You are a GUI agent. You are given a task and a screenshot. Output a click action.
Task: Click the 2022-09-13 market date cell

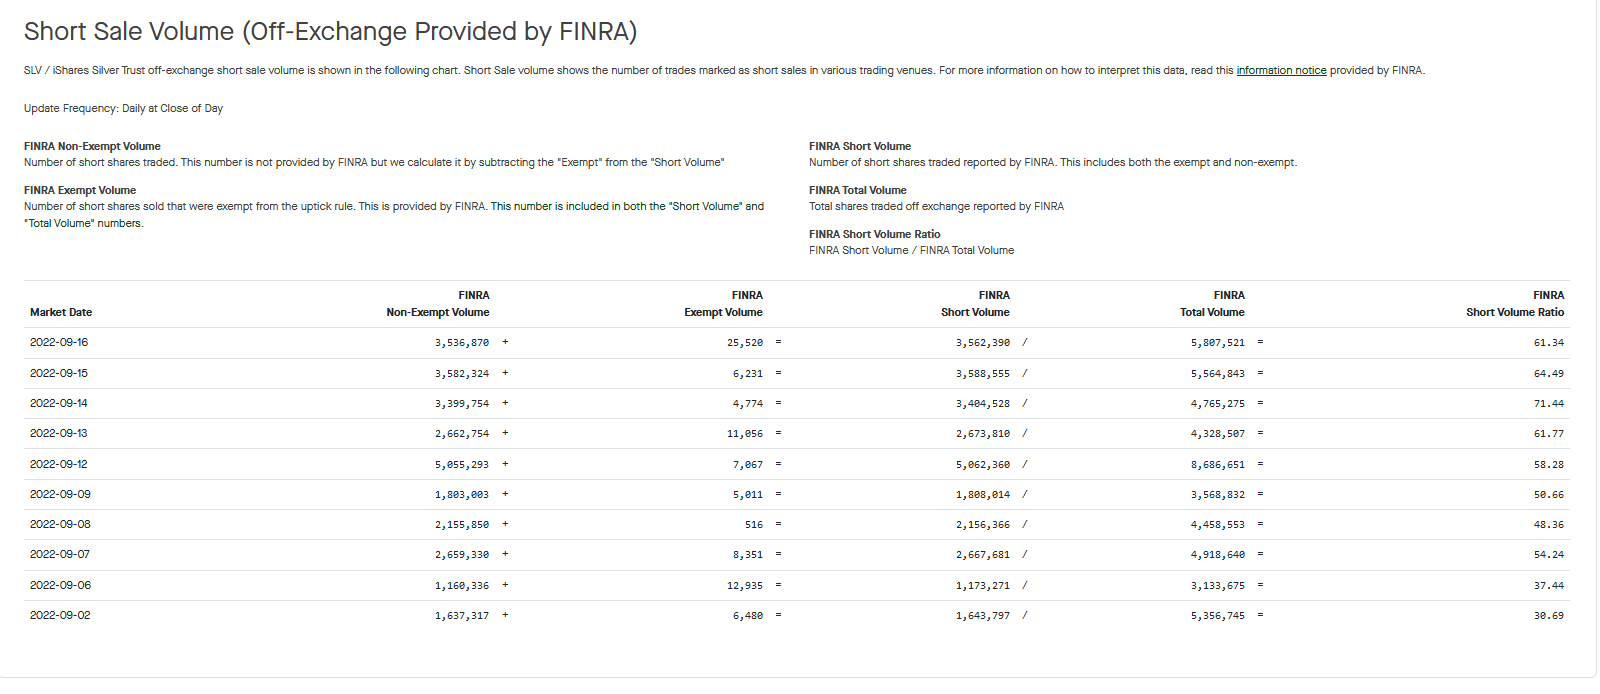pyautogui.click(x=59, y=433)
